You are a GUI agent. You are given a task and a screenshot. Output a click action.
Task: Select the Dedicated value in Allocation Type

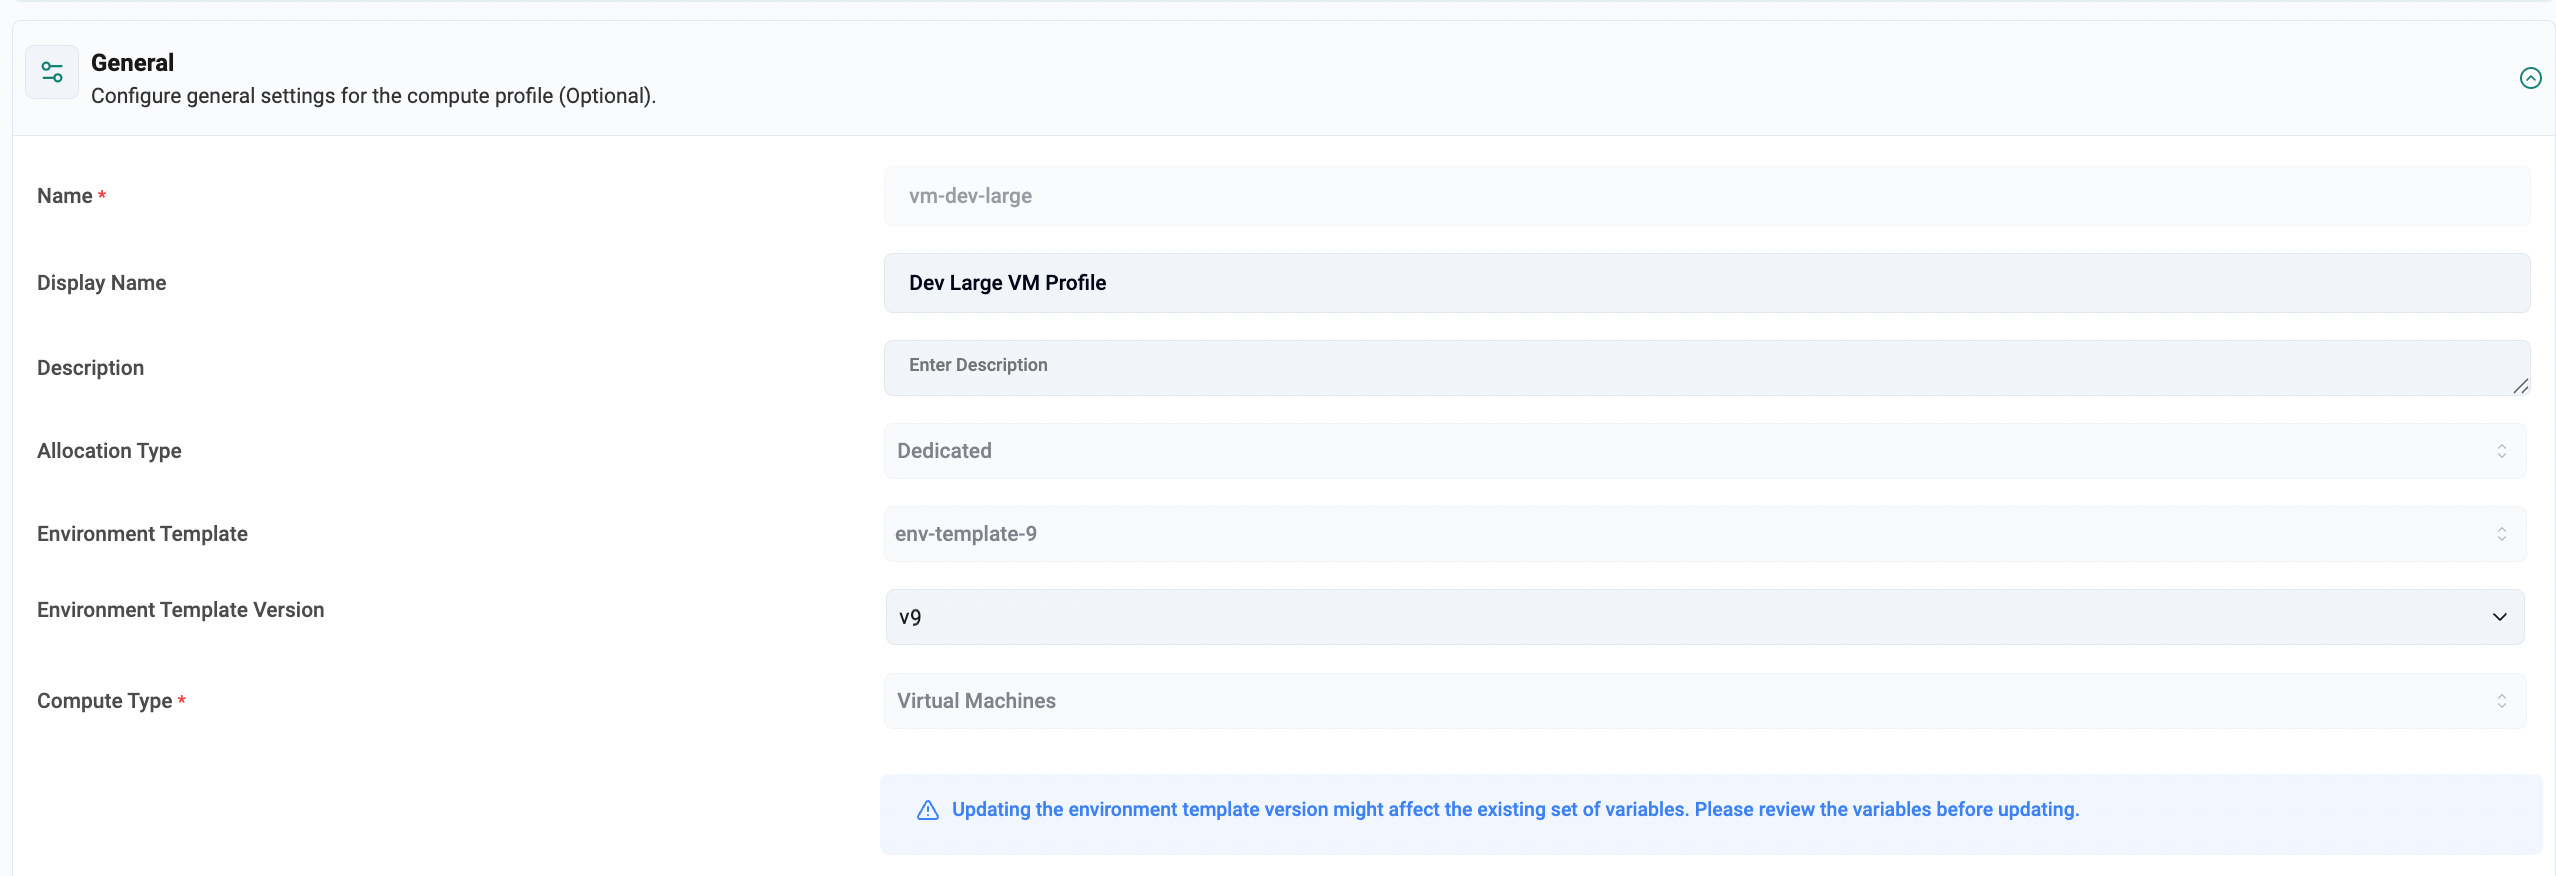tap(944, 451)
